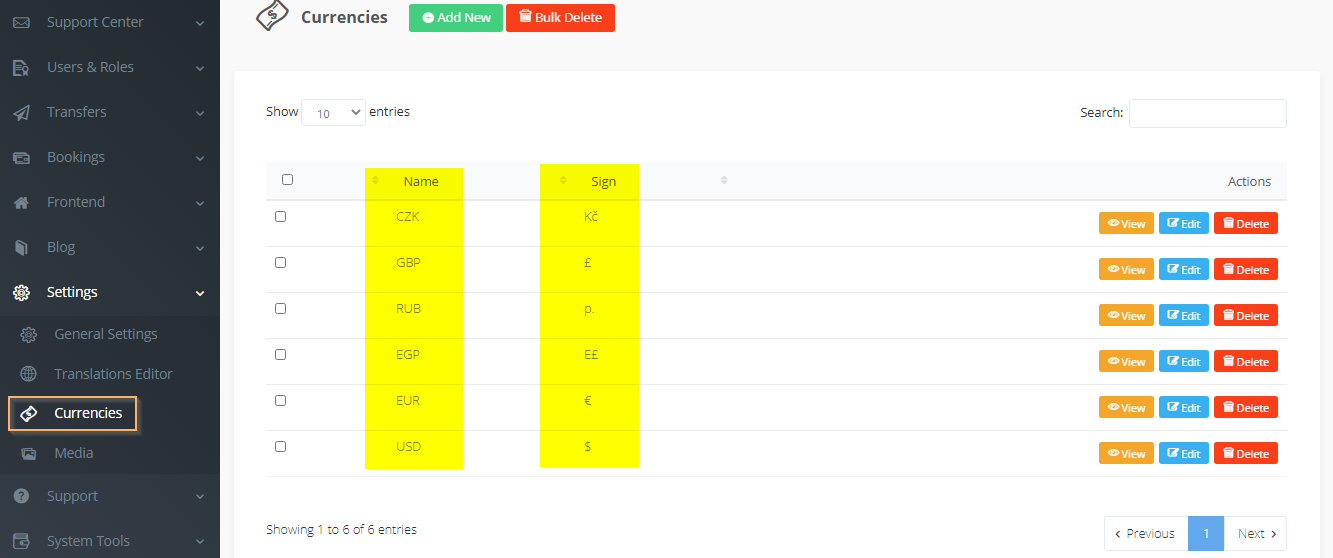Click the Translations Editor globe icon
1333x558 pixels.
[x=29, y=374]
